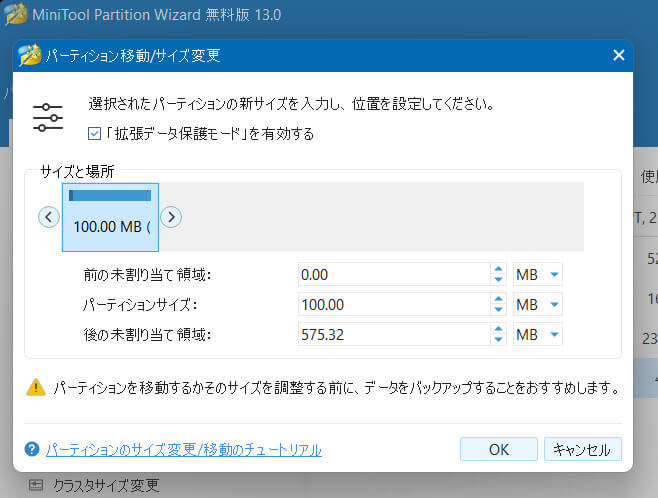This screenshot has height=498, width=658.
Task: Increase パーティションサイズ with up spinner
Action: [497, 299]
